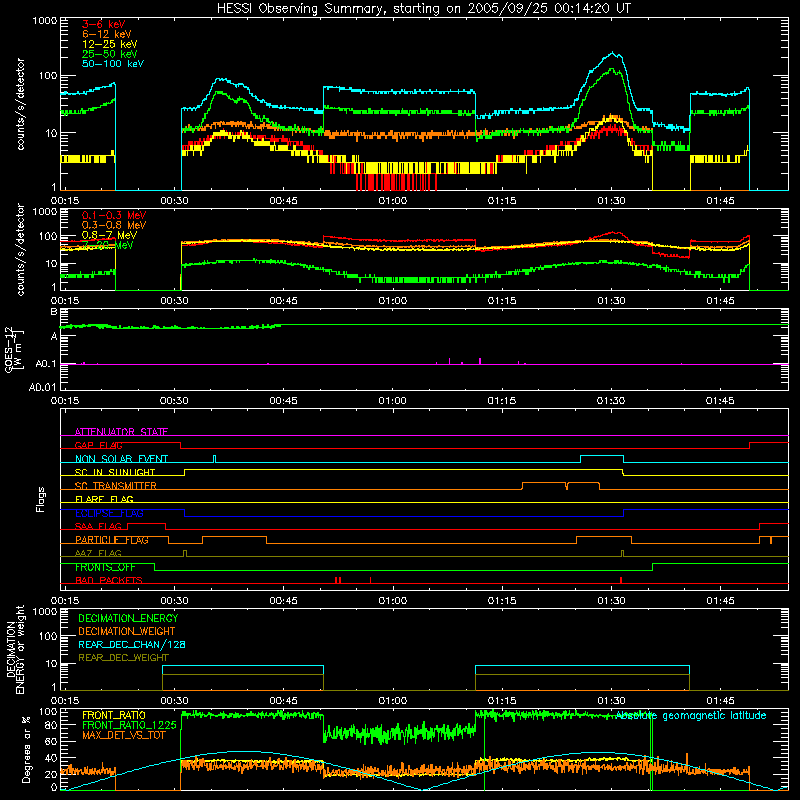Click the A0.01 tick label on GOES axis

point(43,387)
